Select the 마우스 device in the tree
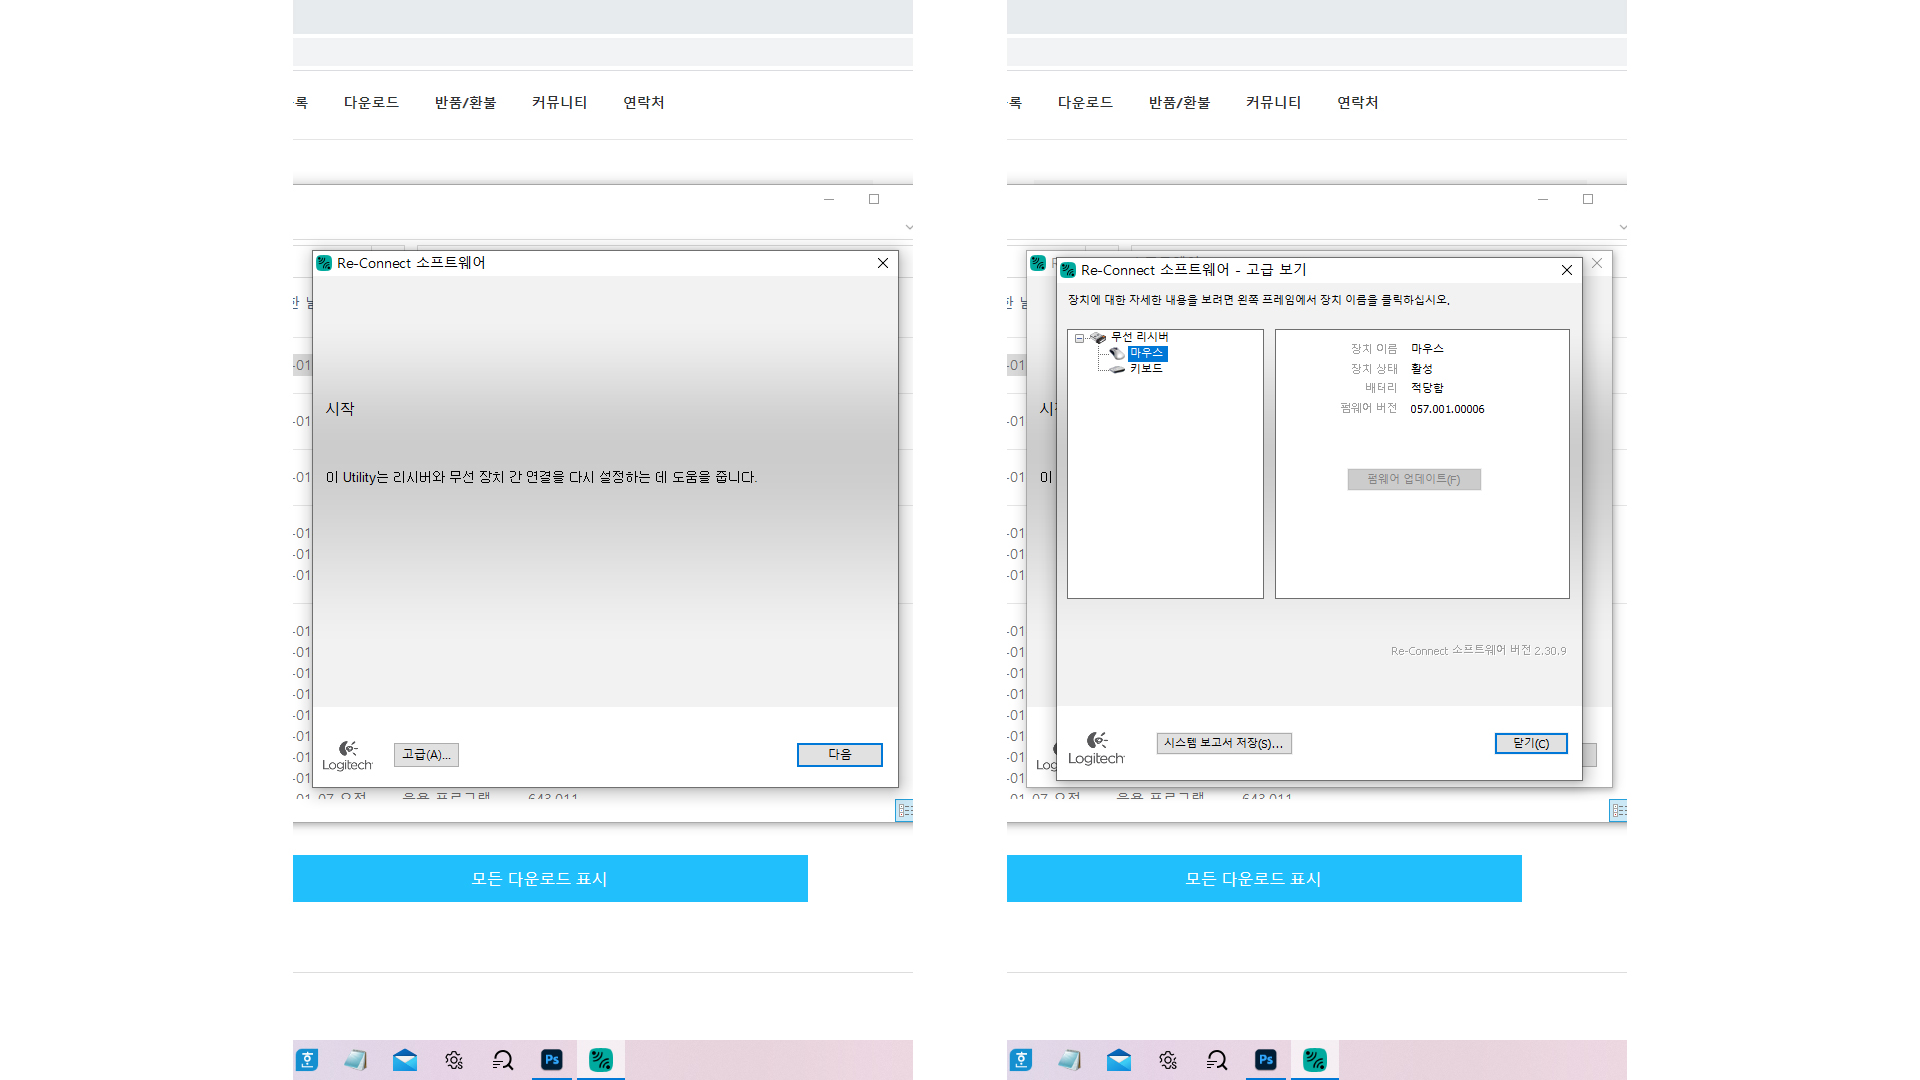Image resolution: width=1920 pixels, height=1080 pixels. [1147, 353]
